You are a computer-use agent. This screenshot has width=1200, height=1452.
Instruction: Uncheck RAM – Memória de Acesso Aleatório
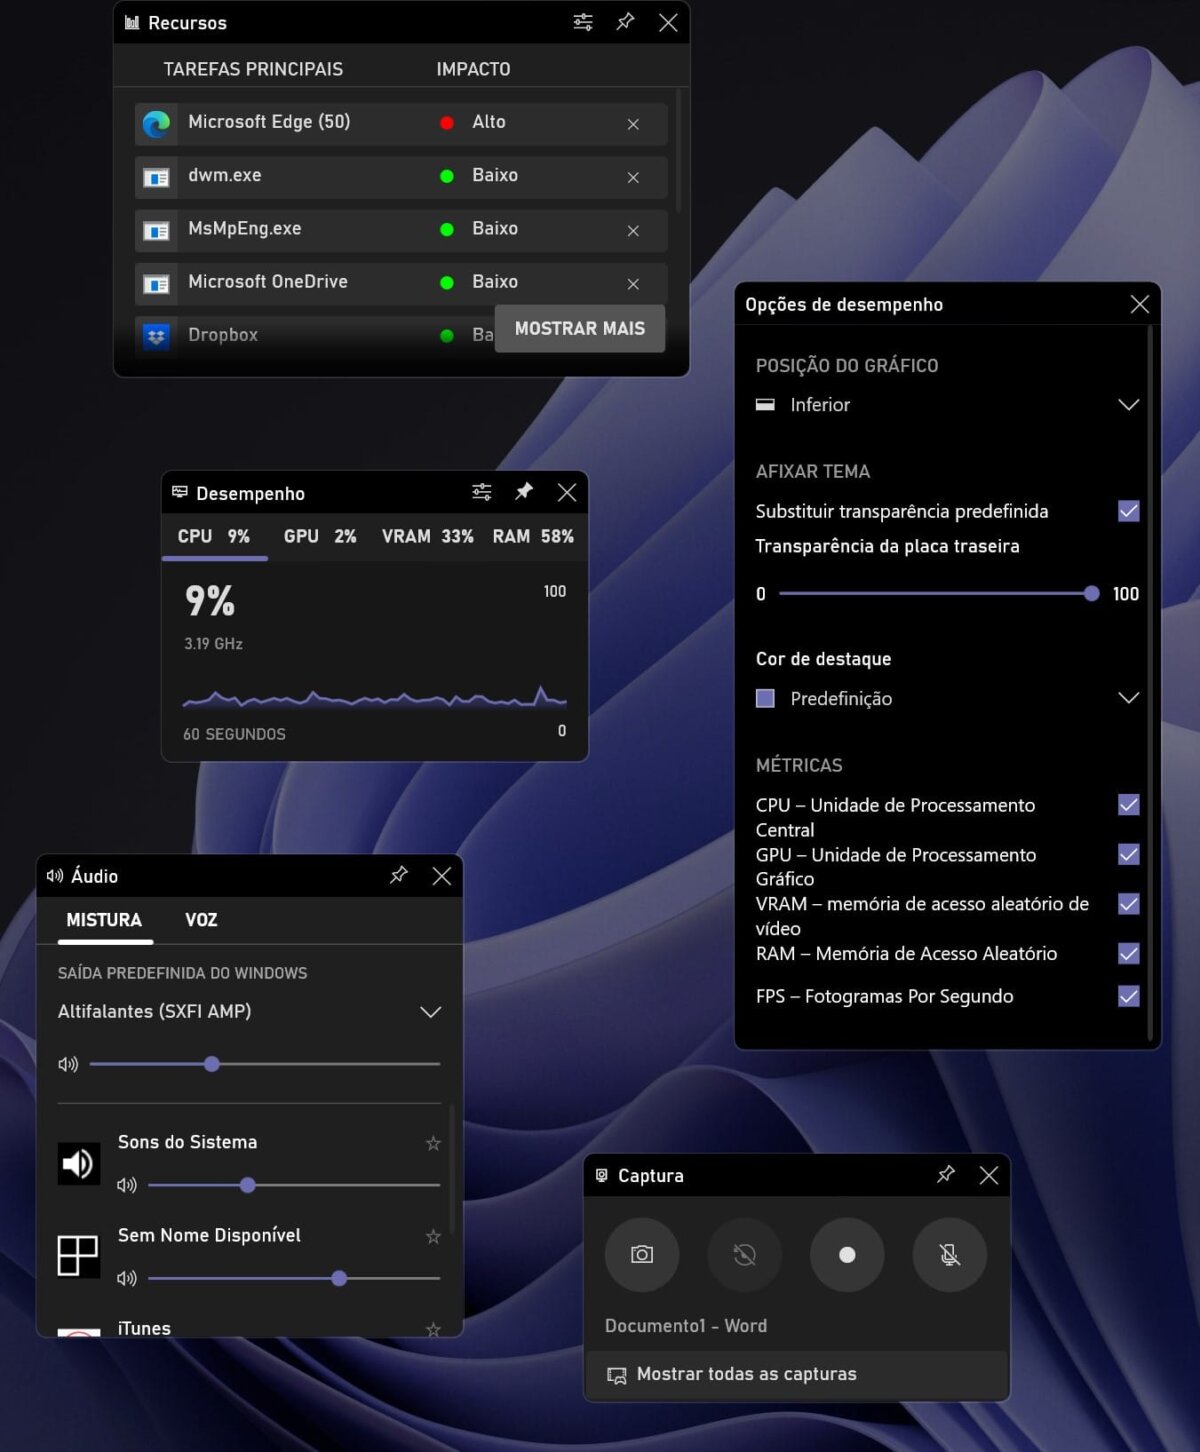[x=1129, y=953]
